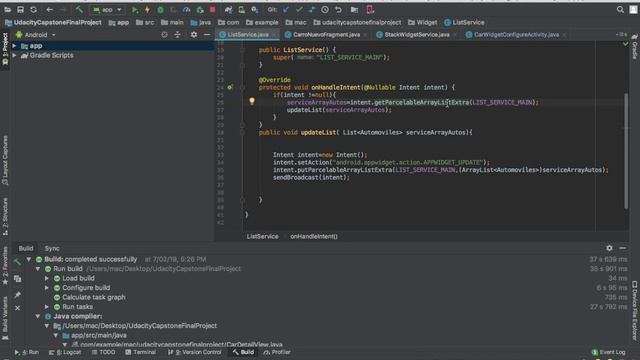Image resolution: width=640 pixels, height=360 pixels.
Task: Expand the Run tasks node
Action: [x=47, y=307]
